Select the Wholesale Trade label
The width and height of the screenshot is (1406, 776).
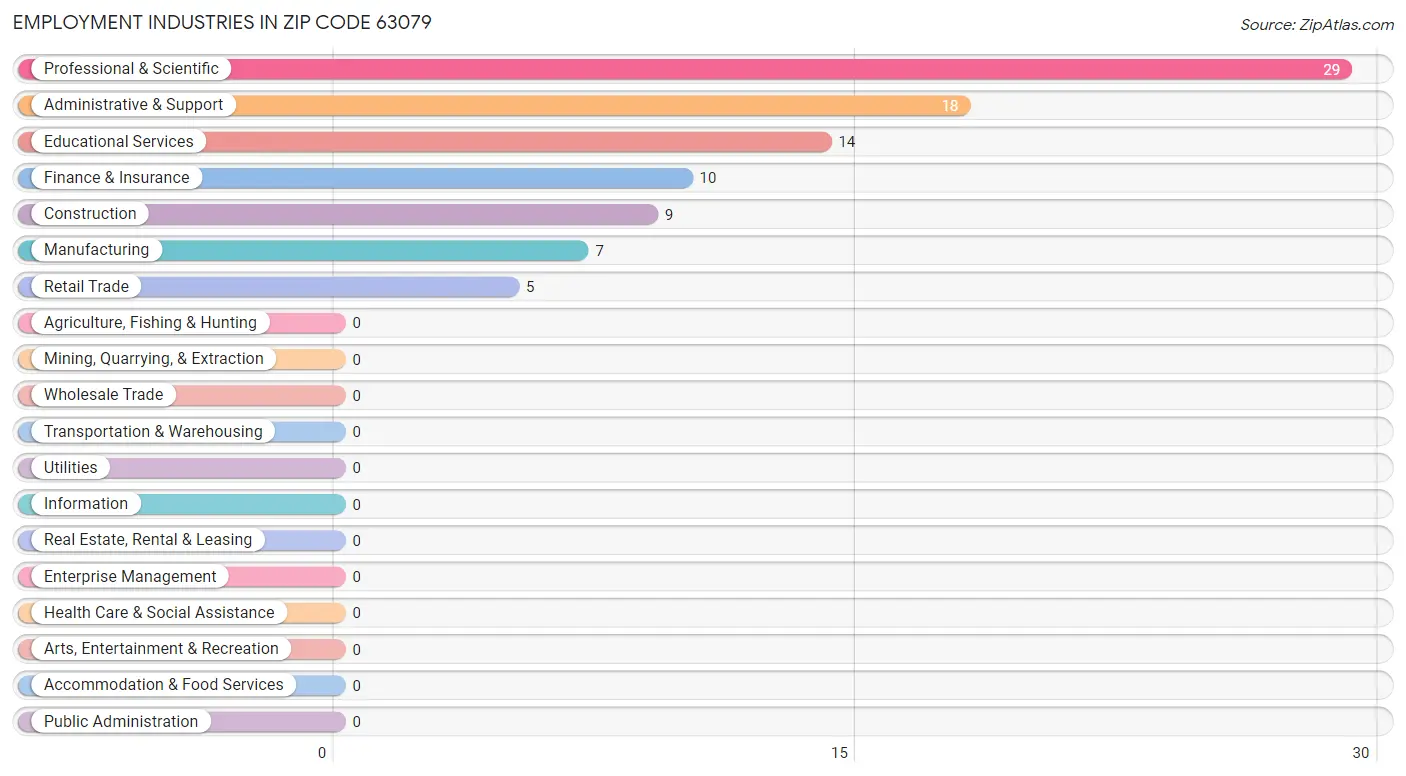[x=103, y=395]
